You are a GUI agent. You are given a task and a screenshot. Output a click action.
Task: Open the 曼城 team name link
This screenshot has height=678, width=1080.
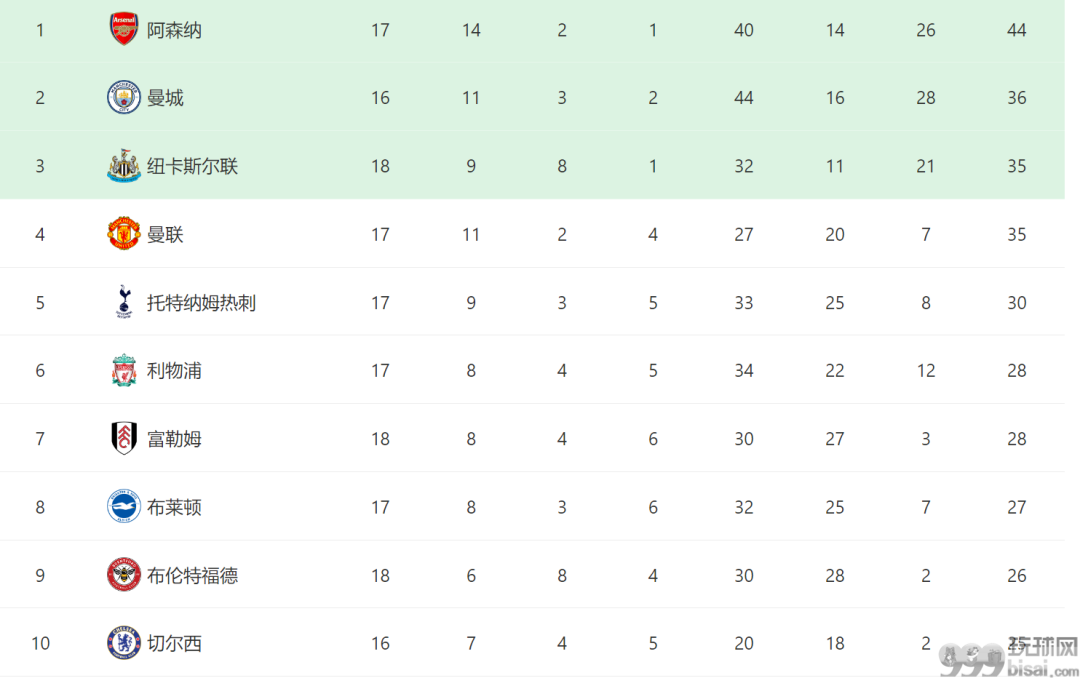pos(165,98)
